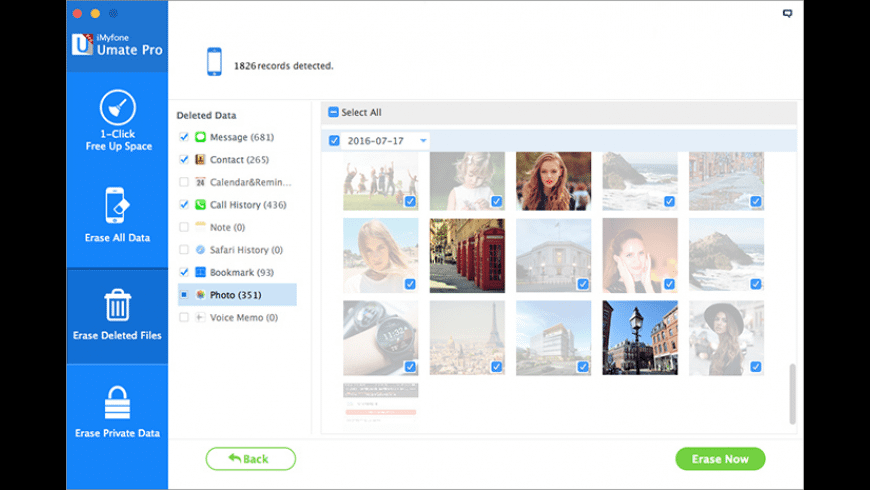The height and width of the screenshot is (490, 870).
Task: Click the broom icon for 1-Click Free Up Space
Action: [117, 108]
